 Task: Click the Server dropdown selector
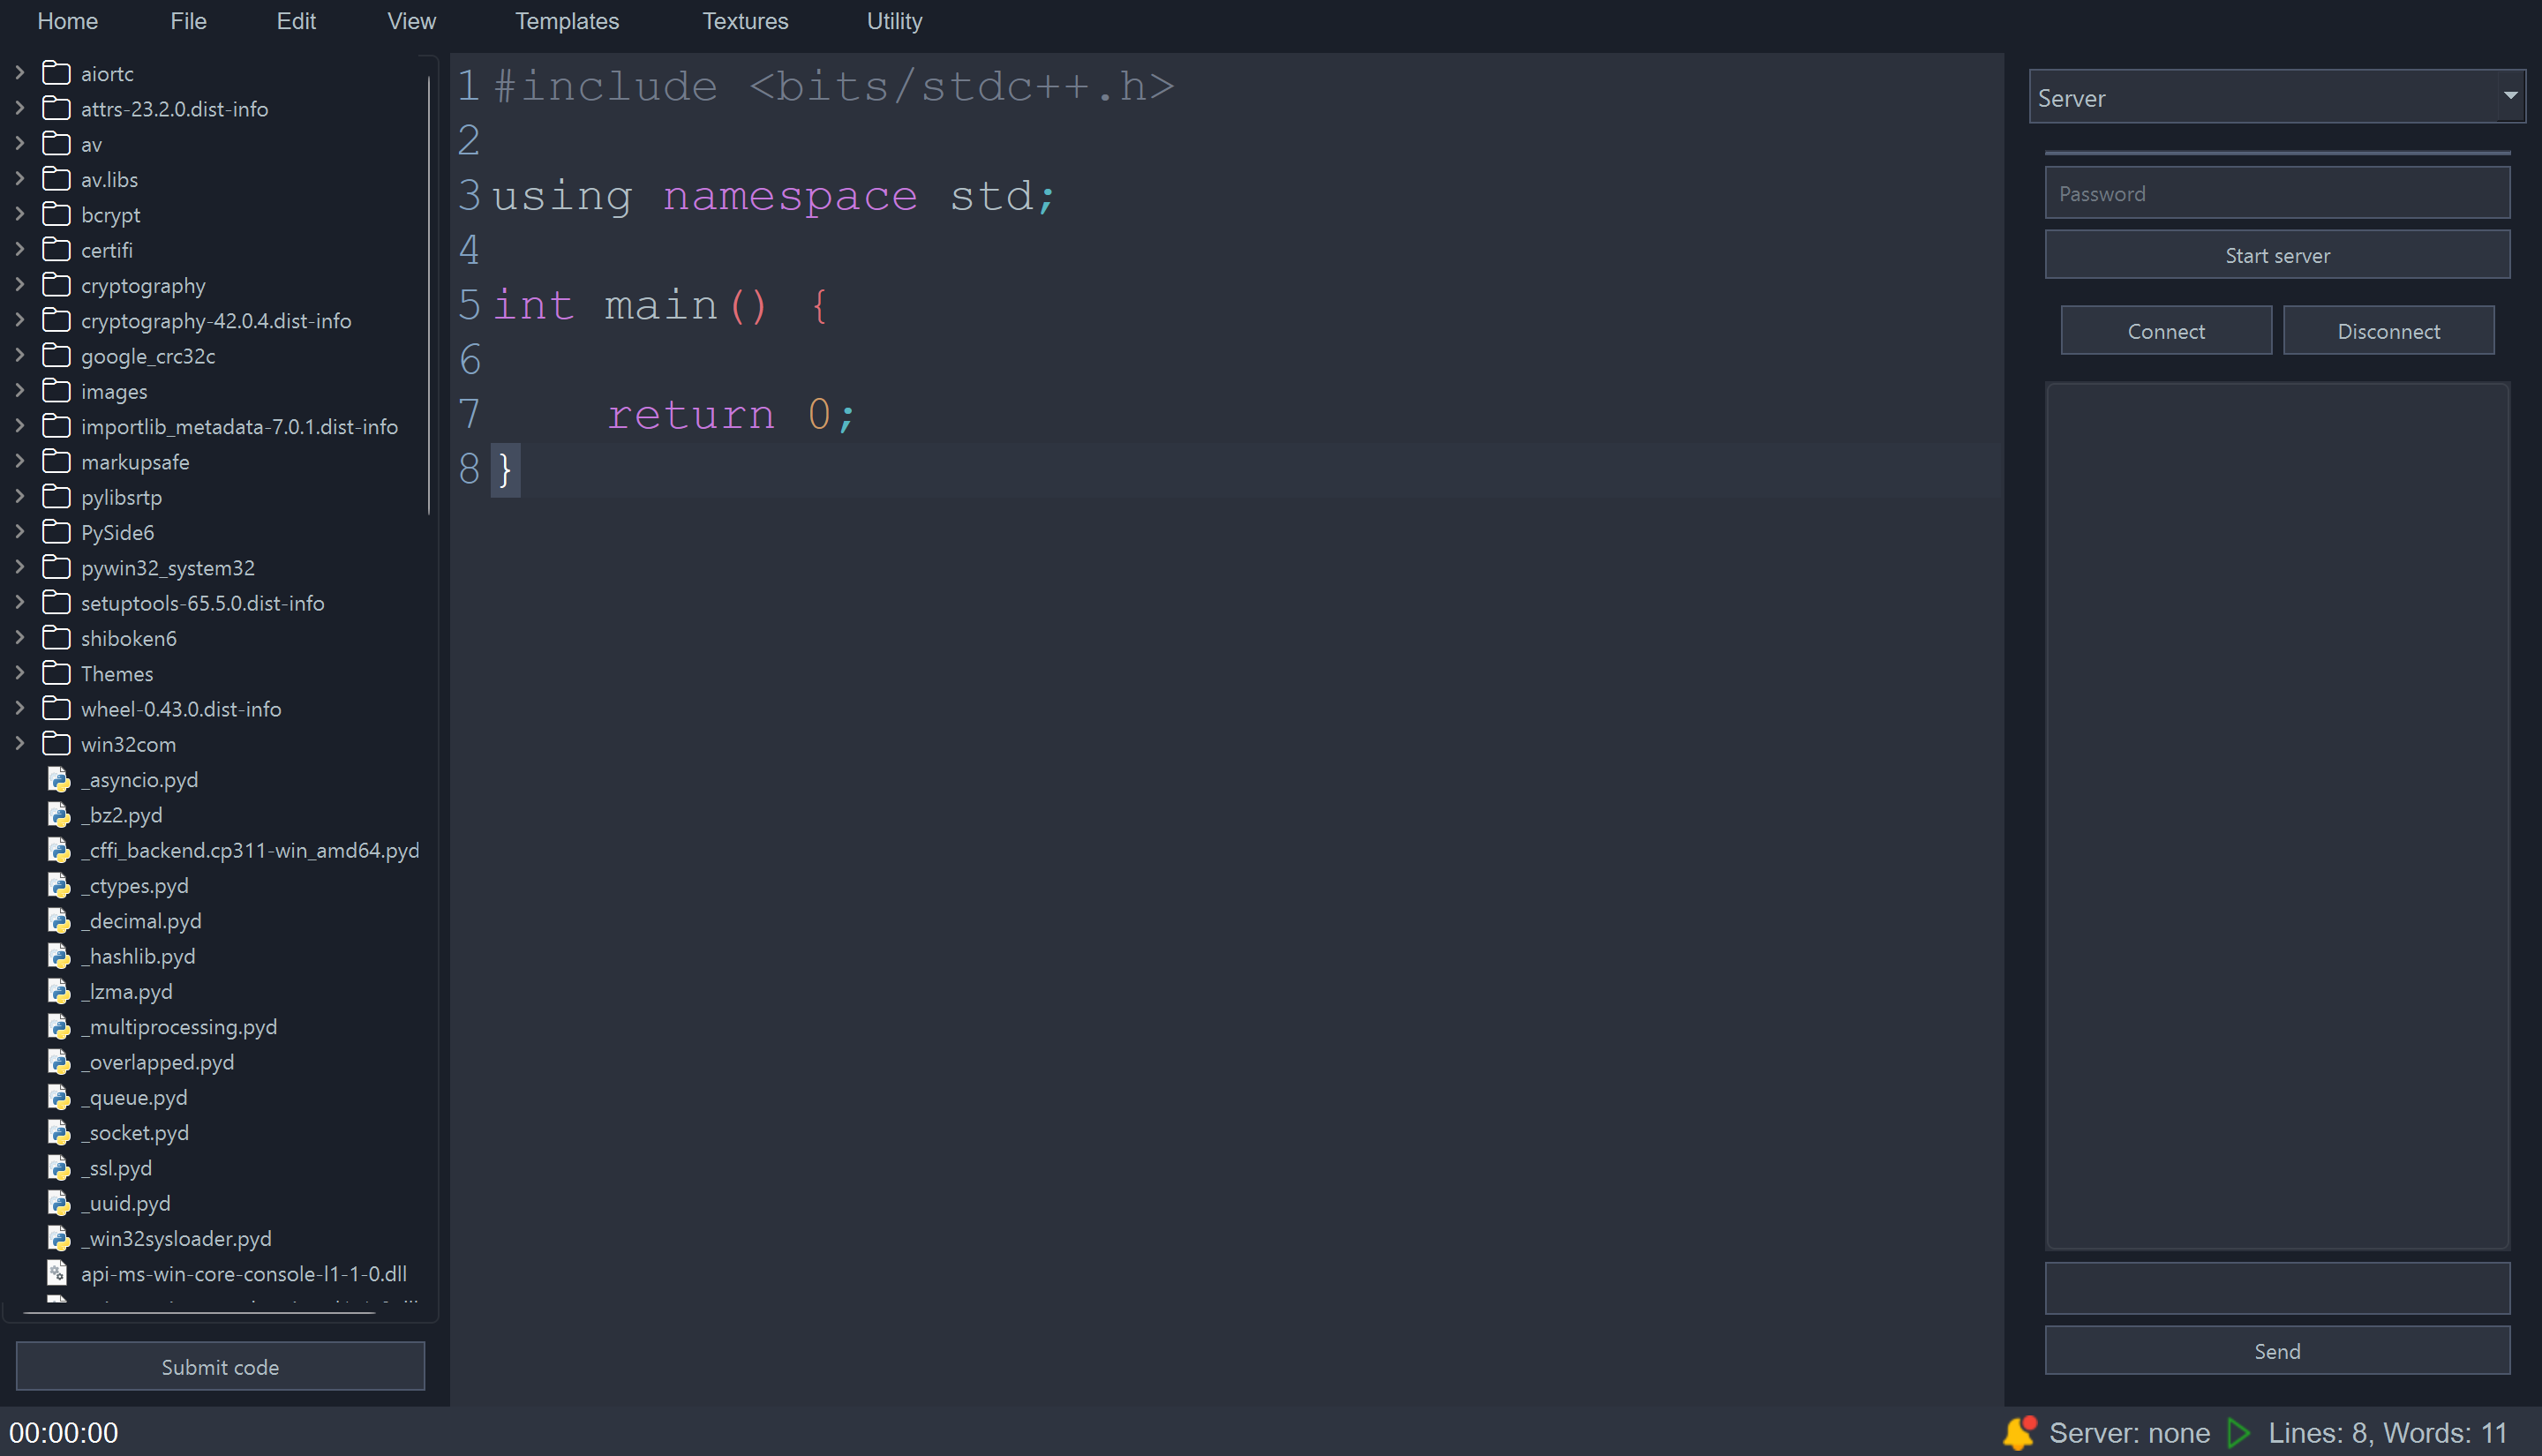tap(2275, 98)
